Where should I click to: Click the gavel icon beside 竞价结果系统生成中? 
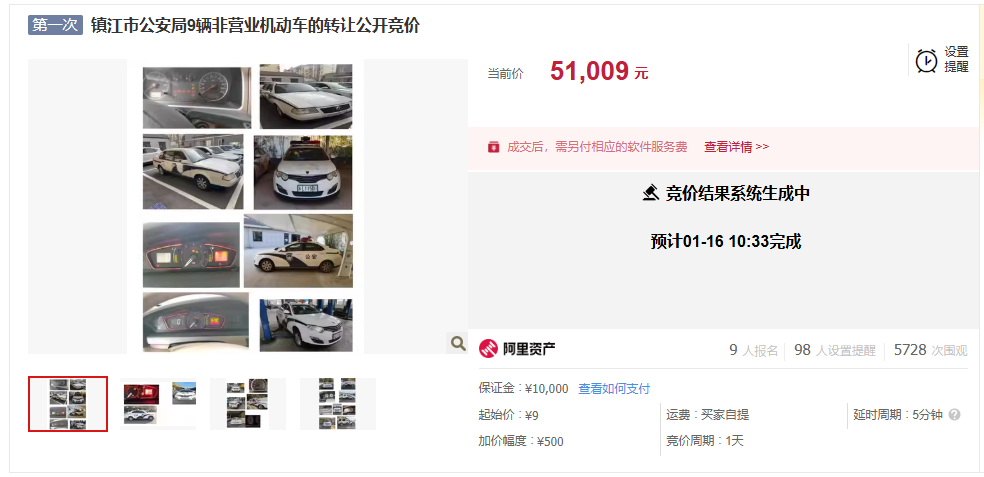[651, 193]
